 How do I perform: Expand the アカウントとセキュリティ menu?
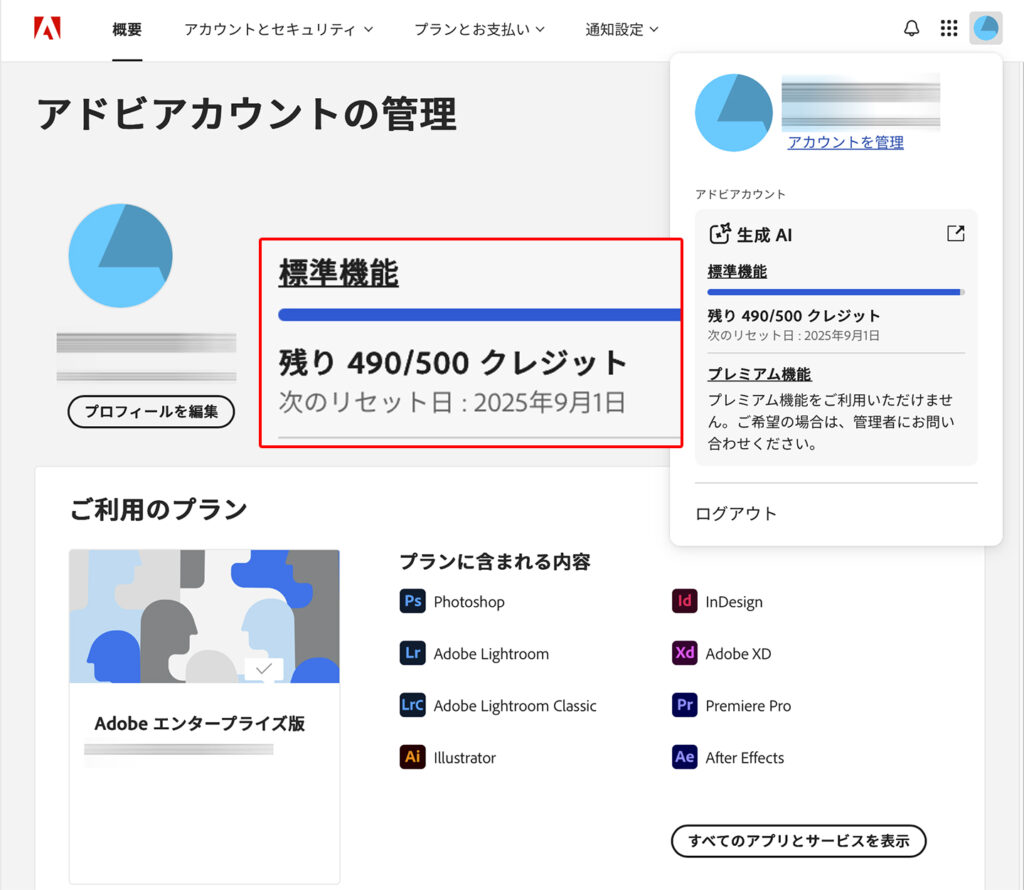pos(278,29)
